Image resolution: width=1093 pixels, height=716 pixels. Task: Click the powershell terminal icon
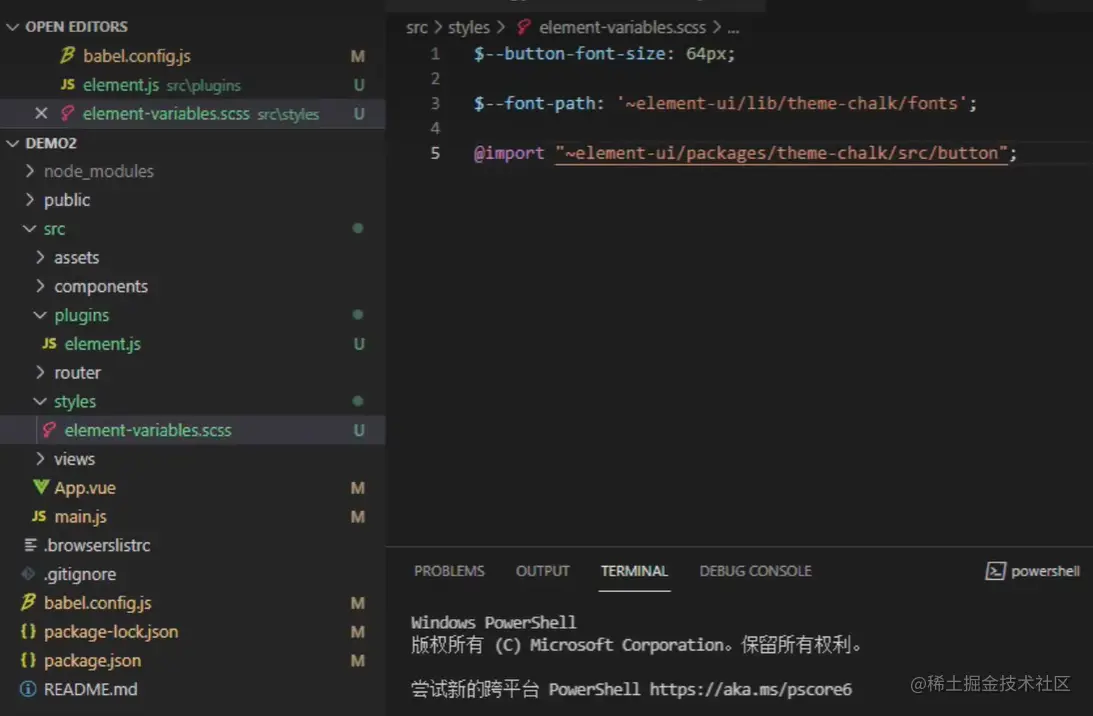click(995, 571)
